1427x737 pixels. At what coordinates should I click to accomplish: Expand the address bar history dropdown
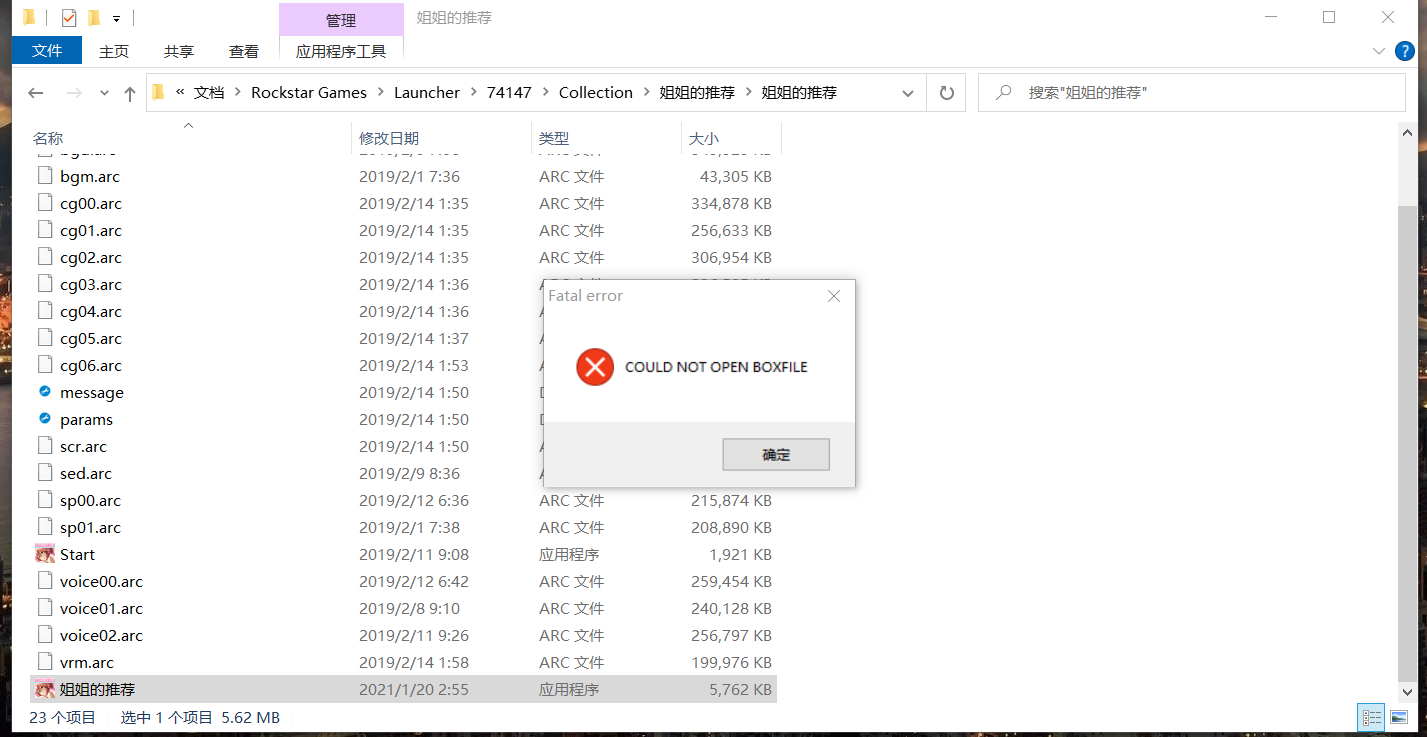coord(907,92)
